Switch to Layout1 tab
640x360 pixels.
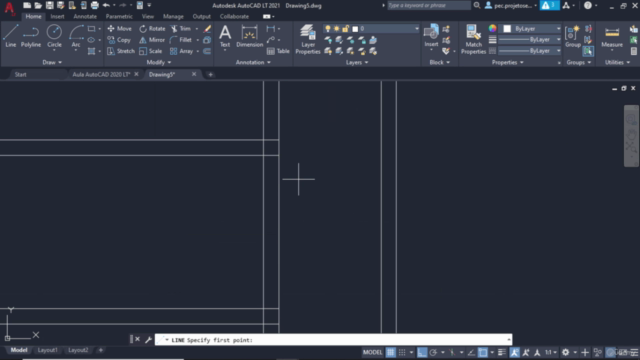(47, 350)
